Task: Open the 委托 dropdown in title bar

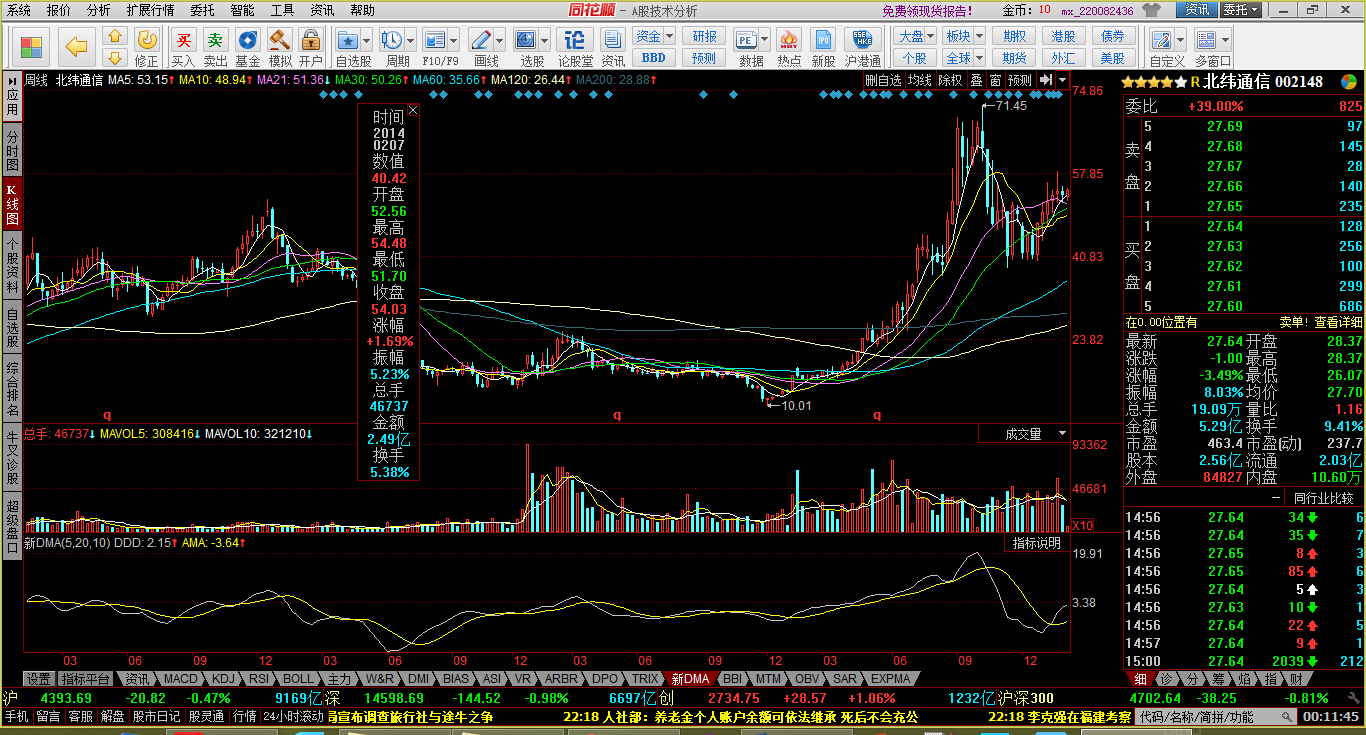Action: (1241, 10)
